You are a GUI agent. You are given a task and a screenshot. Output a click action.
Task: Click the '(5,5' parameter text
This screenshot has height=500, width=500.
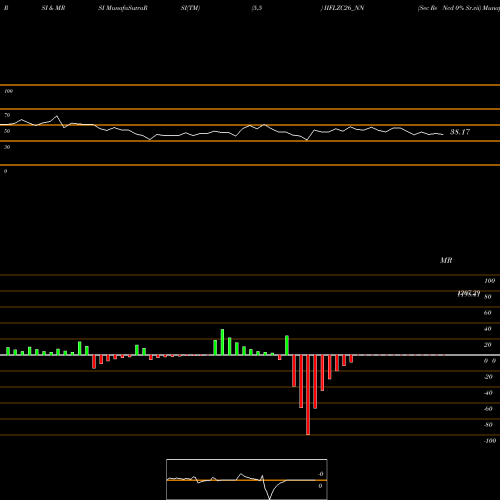[257, 8]
